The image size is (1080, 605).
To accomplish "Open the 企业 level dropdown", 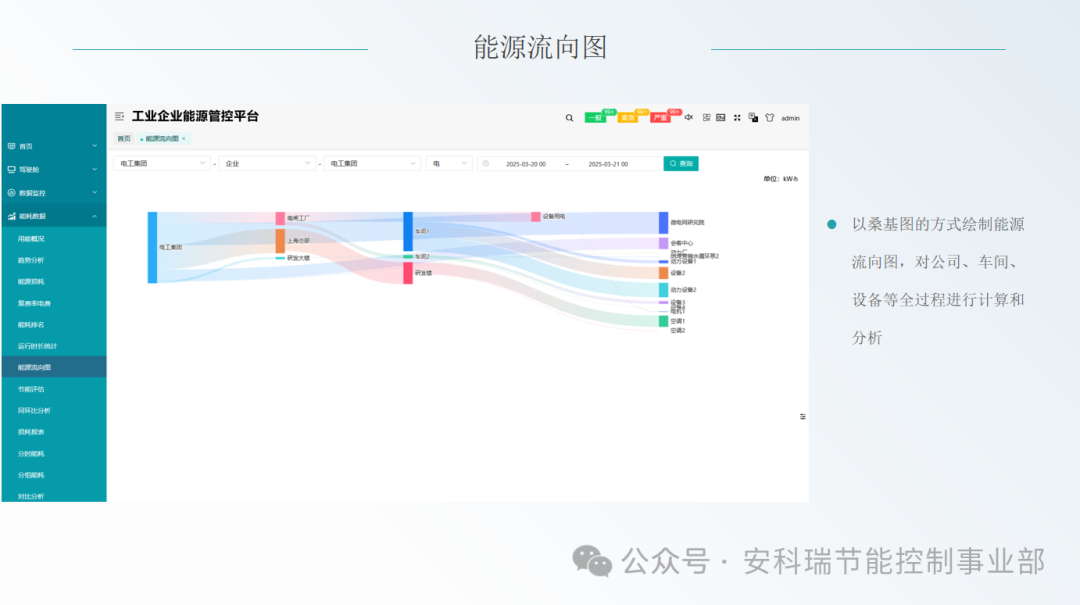I will tap(267, 164).
